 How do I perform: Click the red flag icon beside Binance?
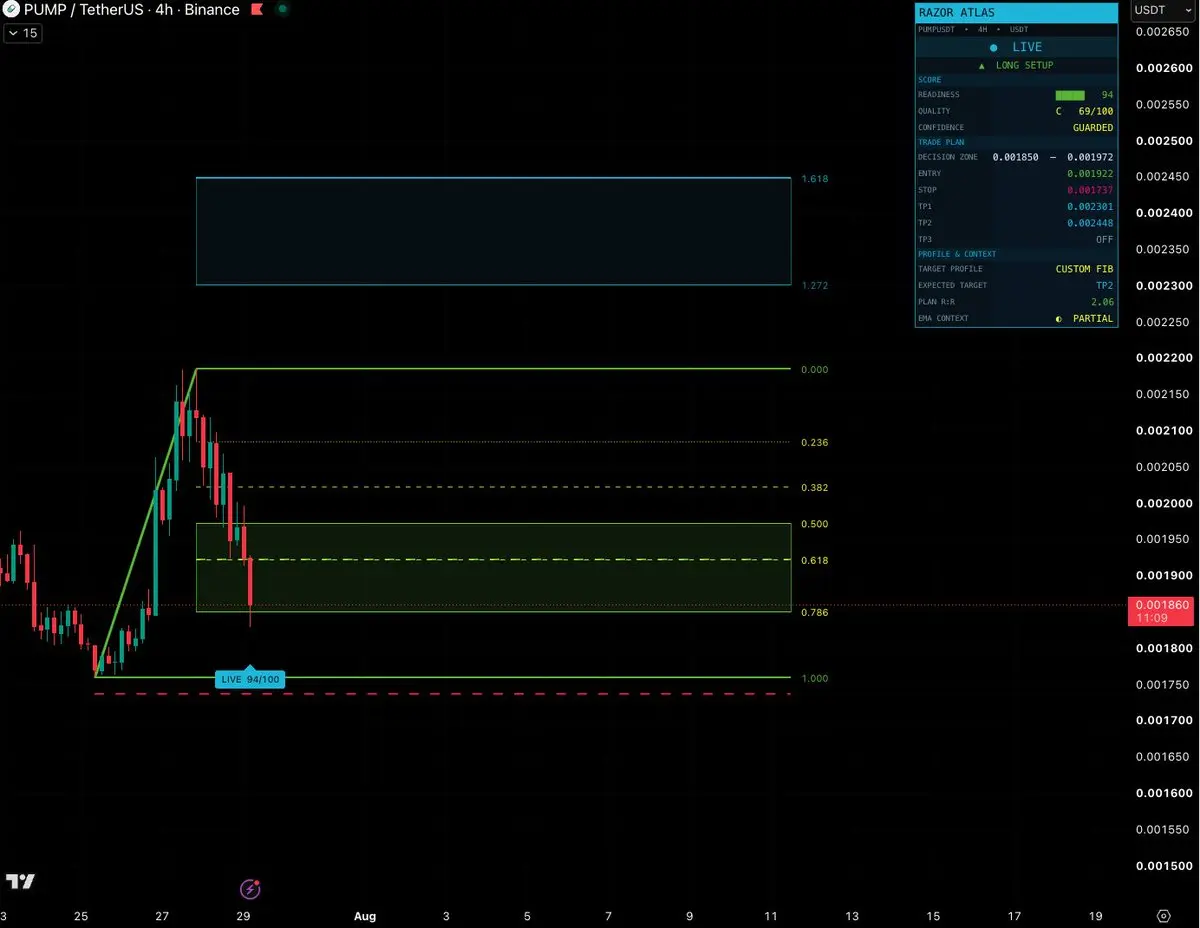(257, 10)
